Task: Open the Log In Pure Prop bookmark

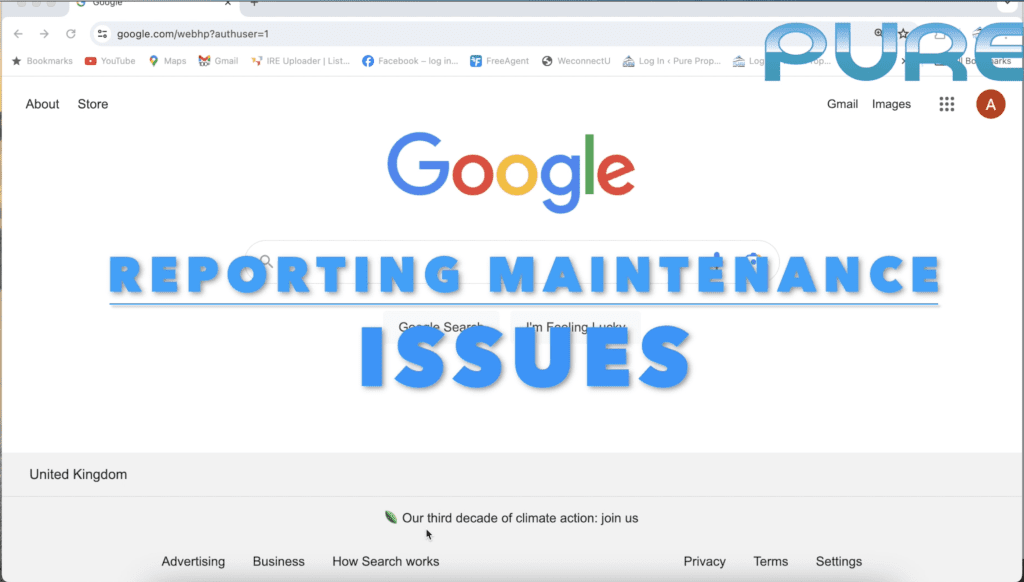Action: click(x=672, y=61)
